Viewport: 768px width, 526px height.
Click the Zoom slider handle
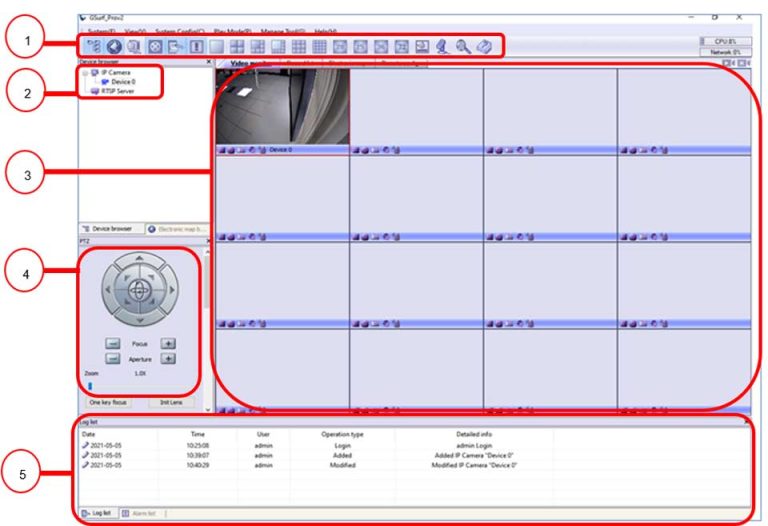89,385
